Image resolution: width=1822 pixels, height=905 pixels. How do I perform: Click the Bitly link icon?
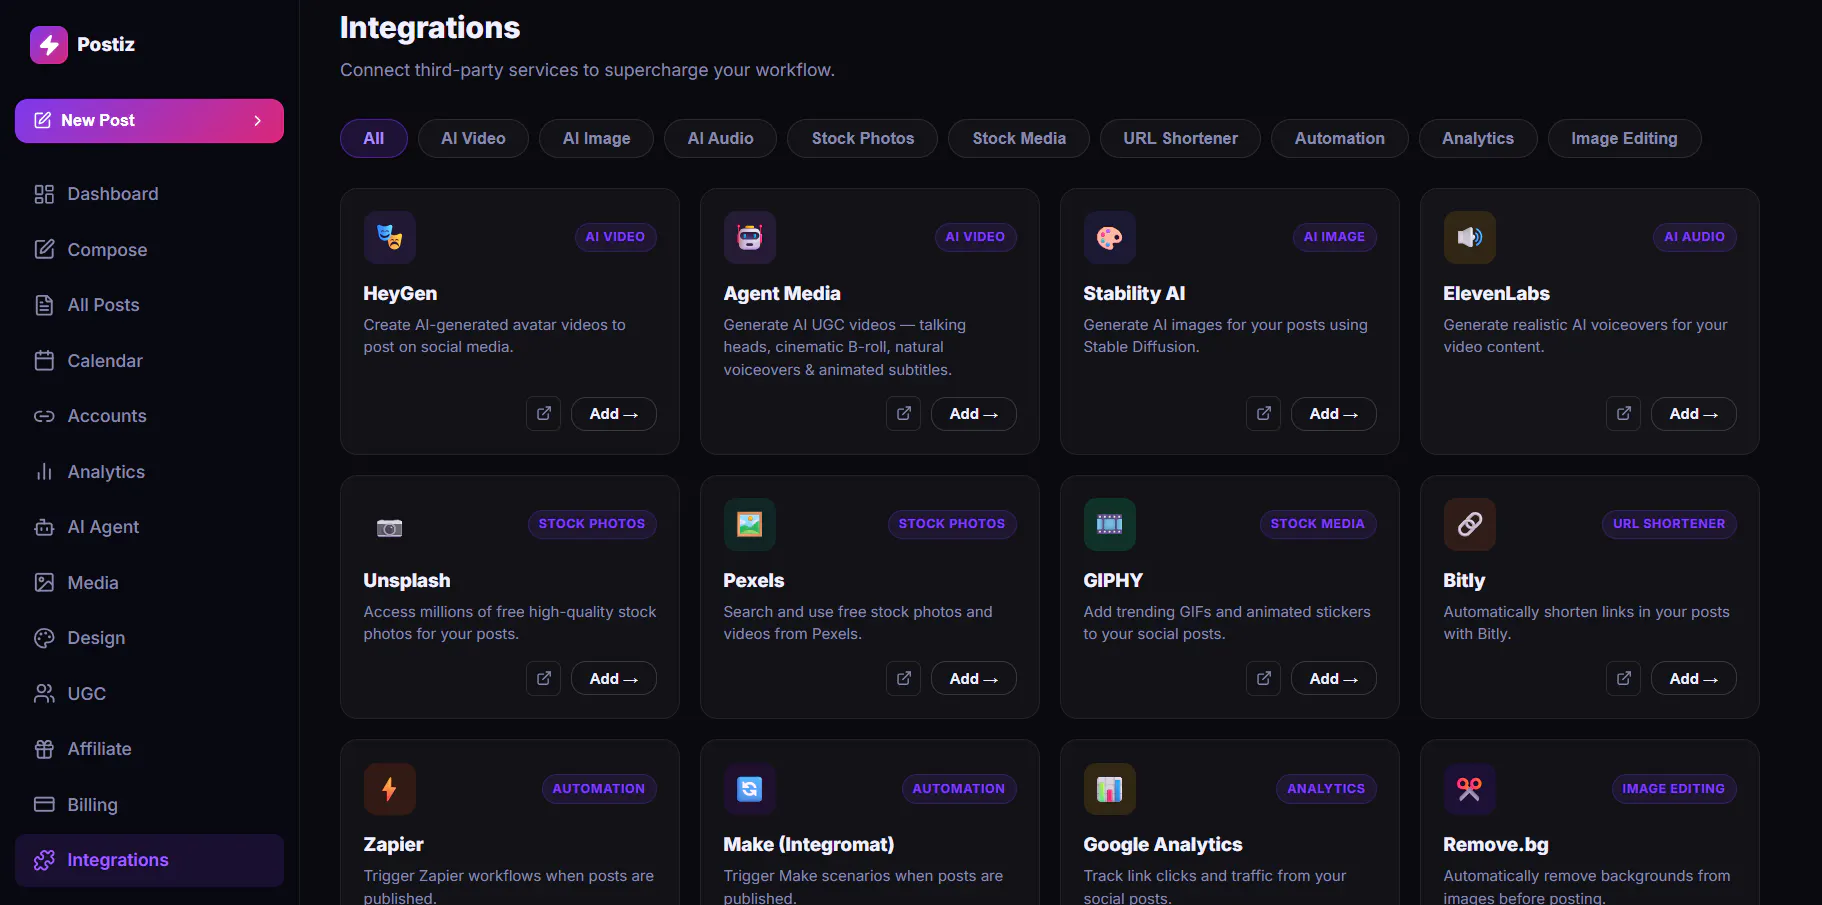[1470, 524]
